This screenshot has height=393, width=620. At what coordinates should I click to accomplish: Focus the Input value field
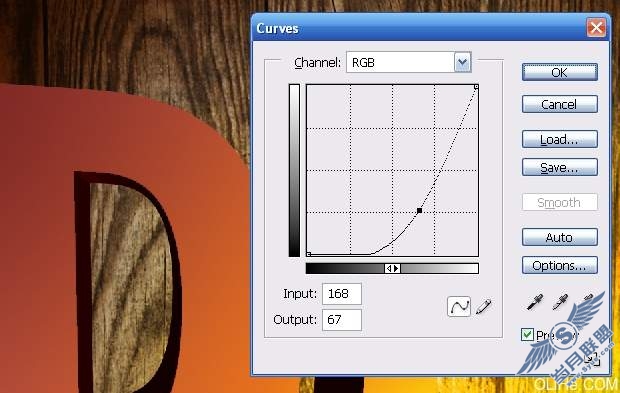[x=342, y=294]
